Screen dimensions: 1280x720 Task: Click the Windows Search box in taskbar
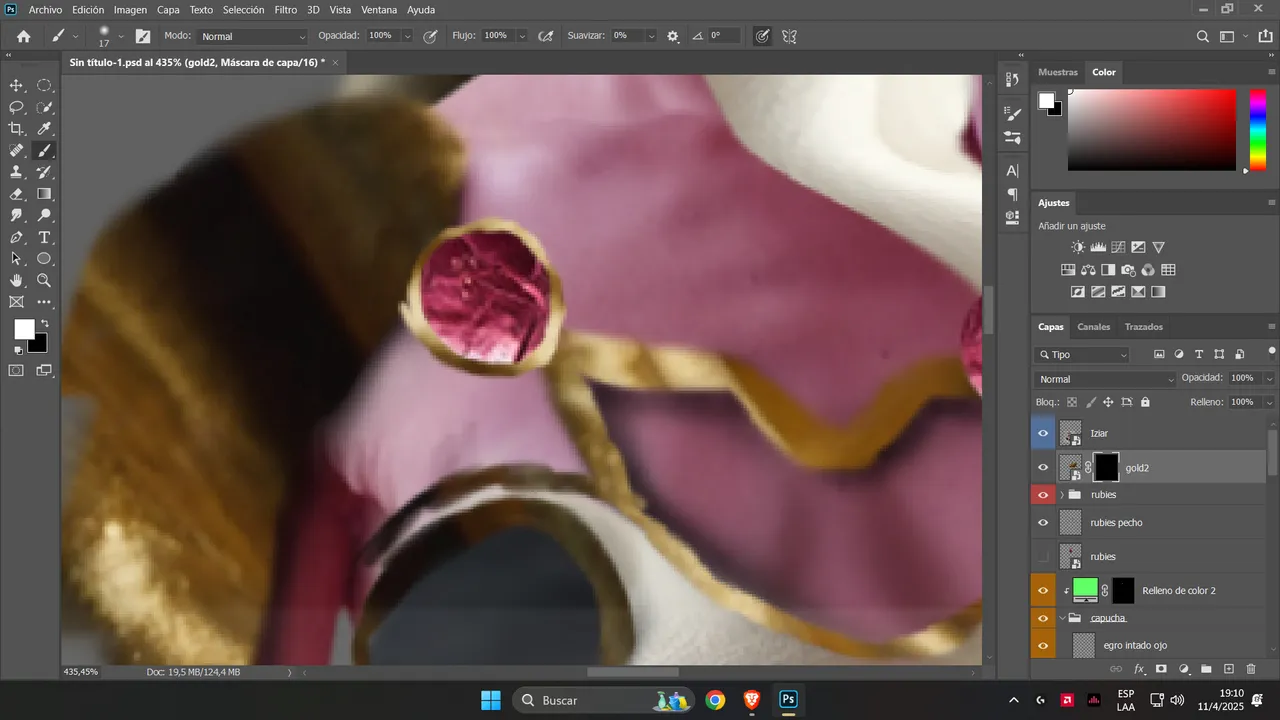click(x=604, y=700)
